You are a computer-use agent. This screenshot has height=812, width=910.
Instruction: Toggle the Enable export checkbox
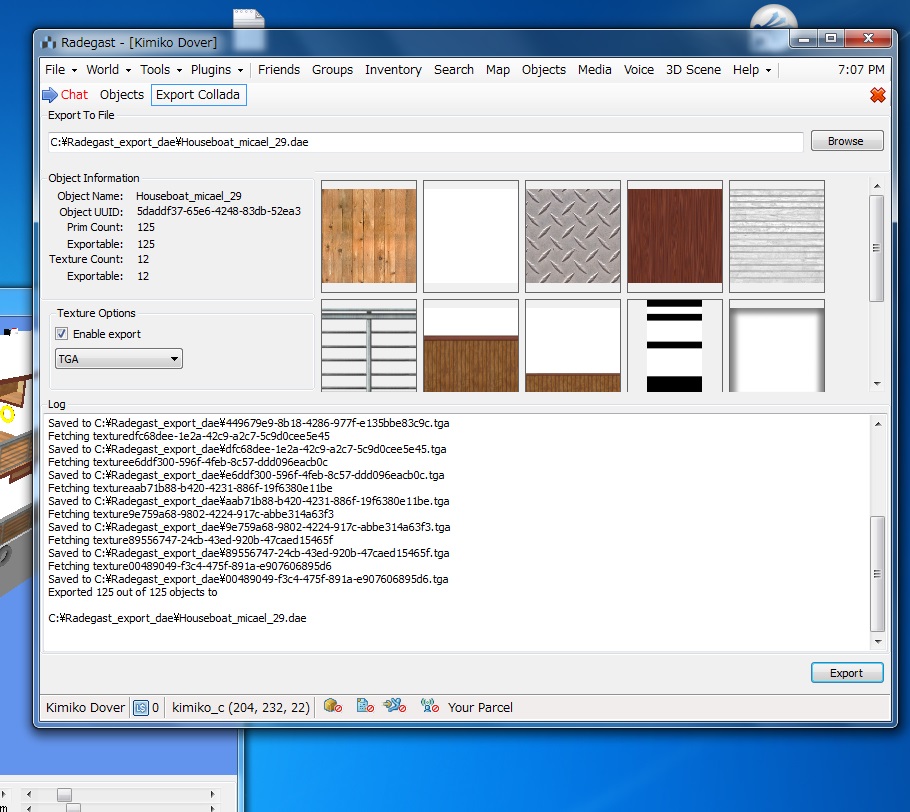pos(62,334)
